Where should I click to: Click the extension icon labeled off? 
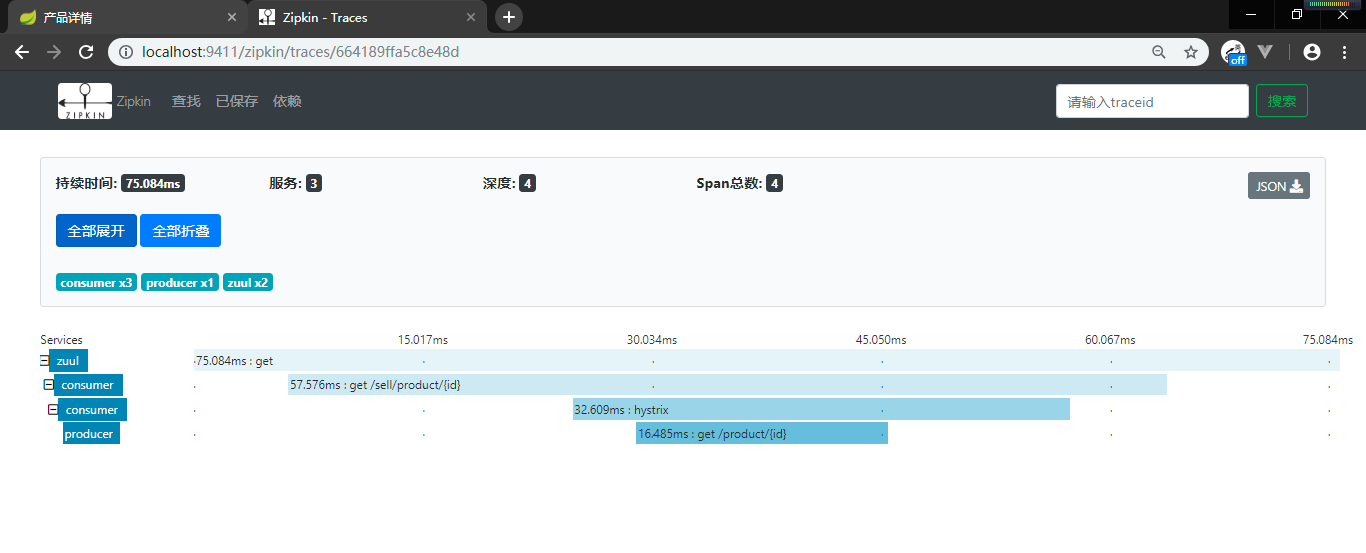pos(1233,52)
